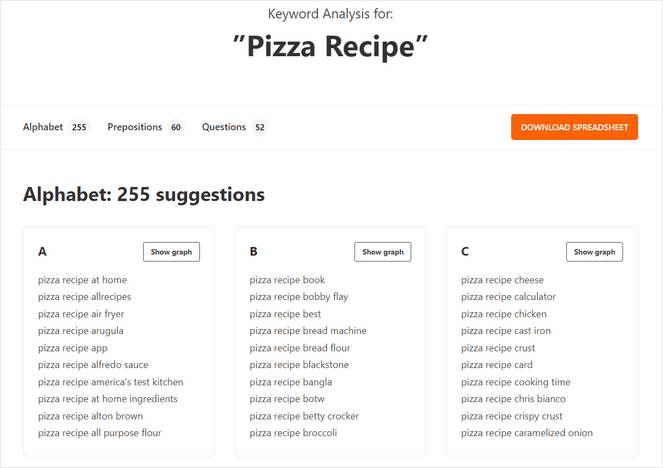Select pizza recipe betty crocker suggestion
The width and height of the screenshot is (663, 468).
pyautogui.click(x=304, y=416)
